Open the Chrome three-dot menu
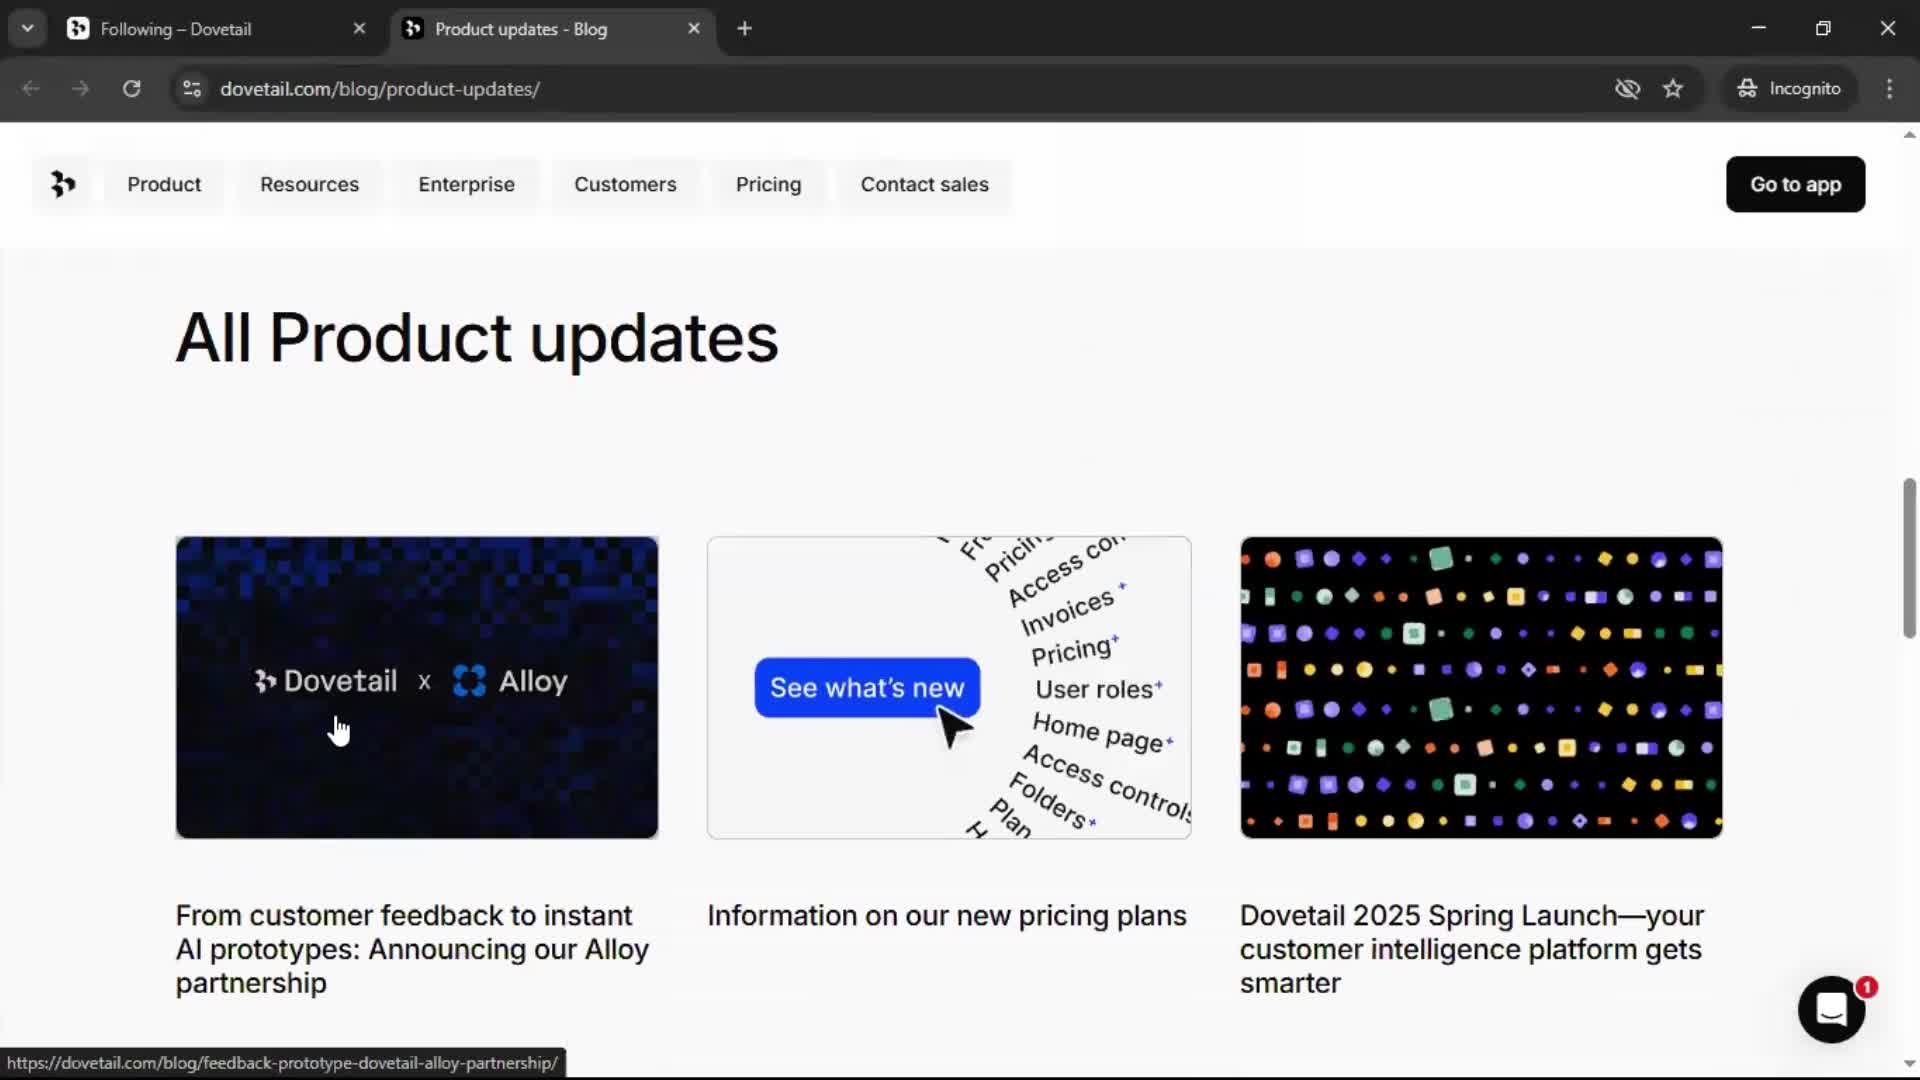The width and height of the screenshot is (1920, 1080). pyautogui.click(x=1889, y=89)
